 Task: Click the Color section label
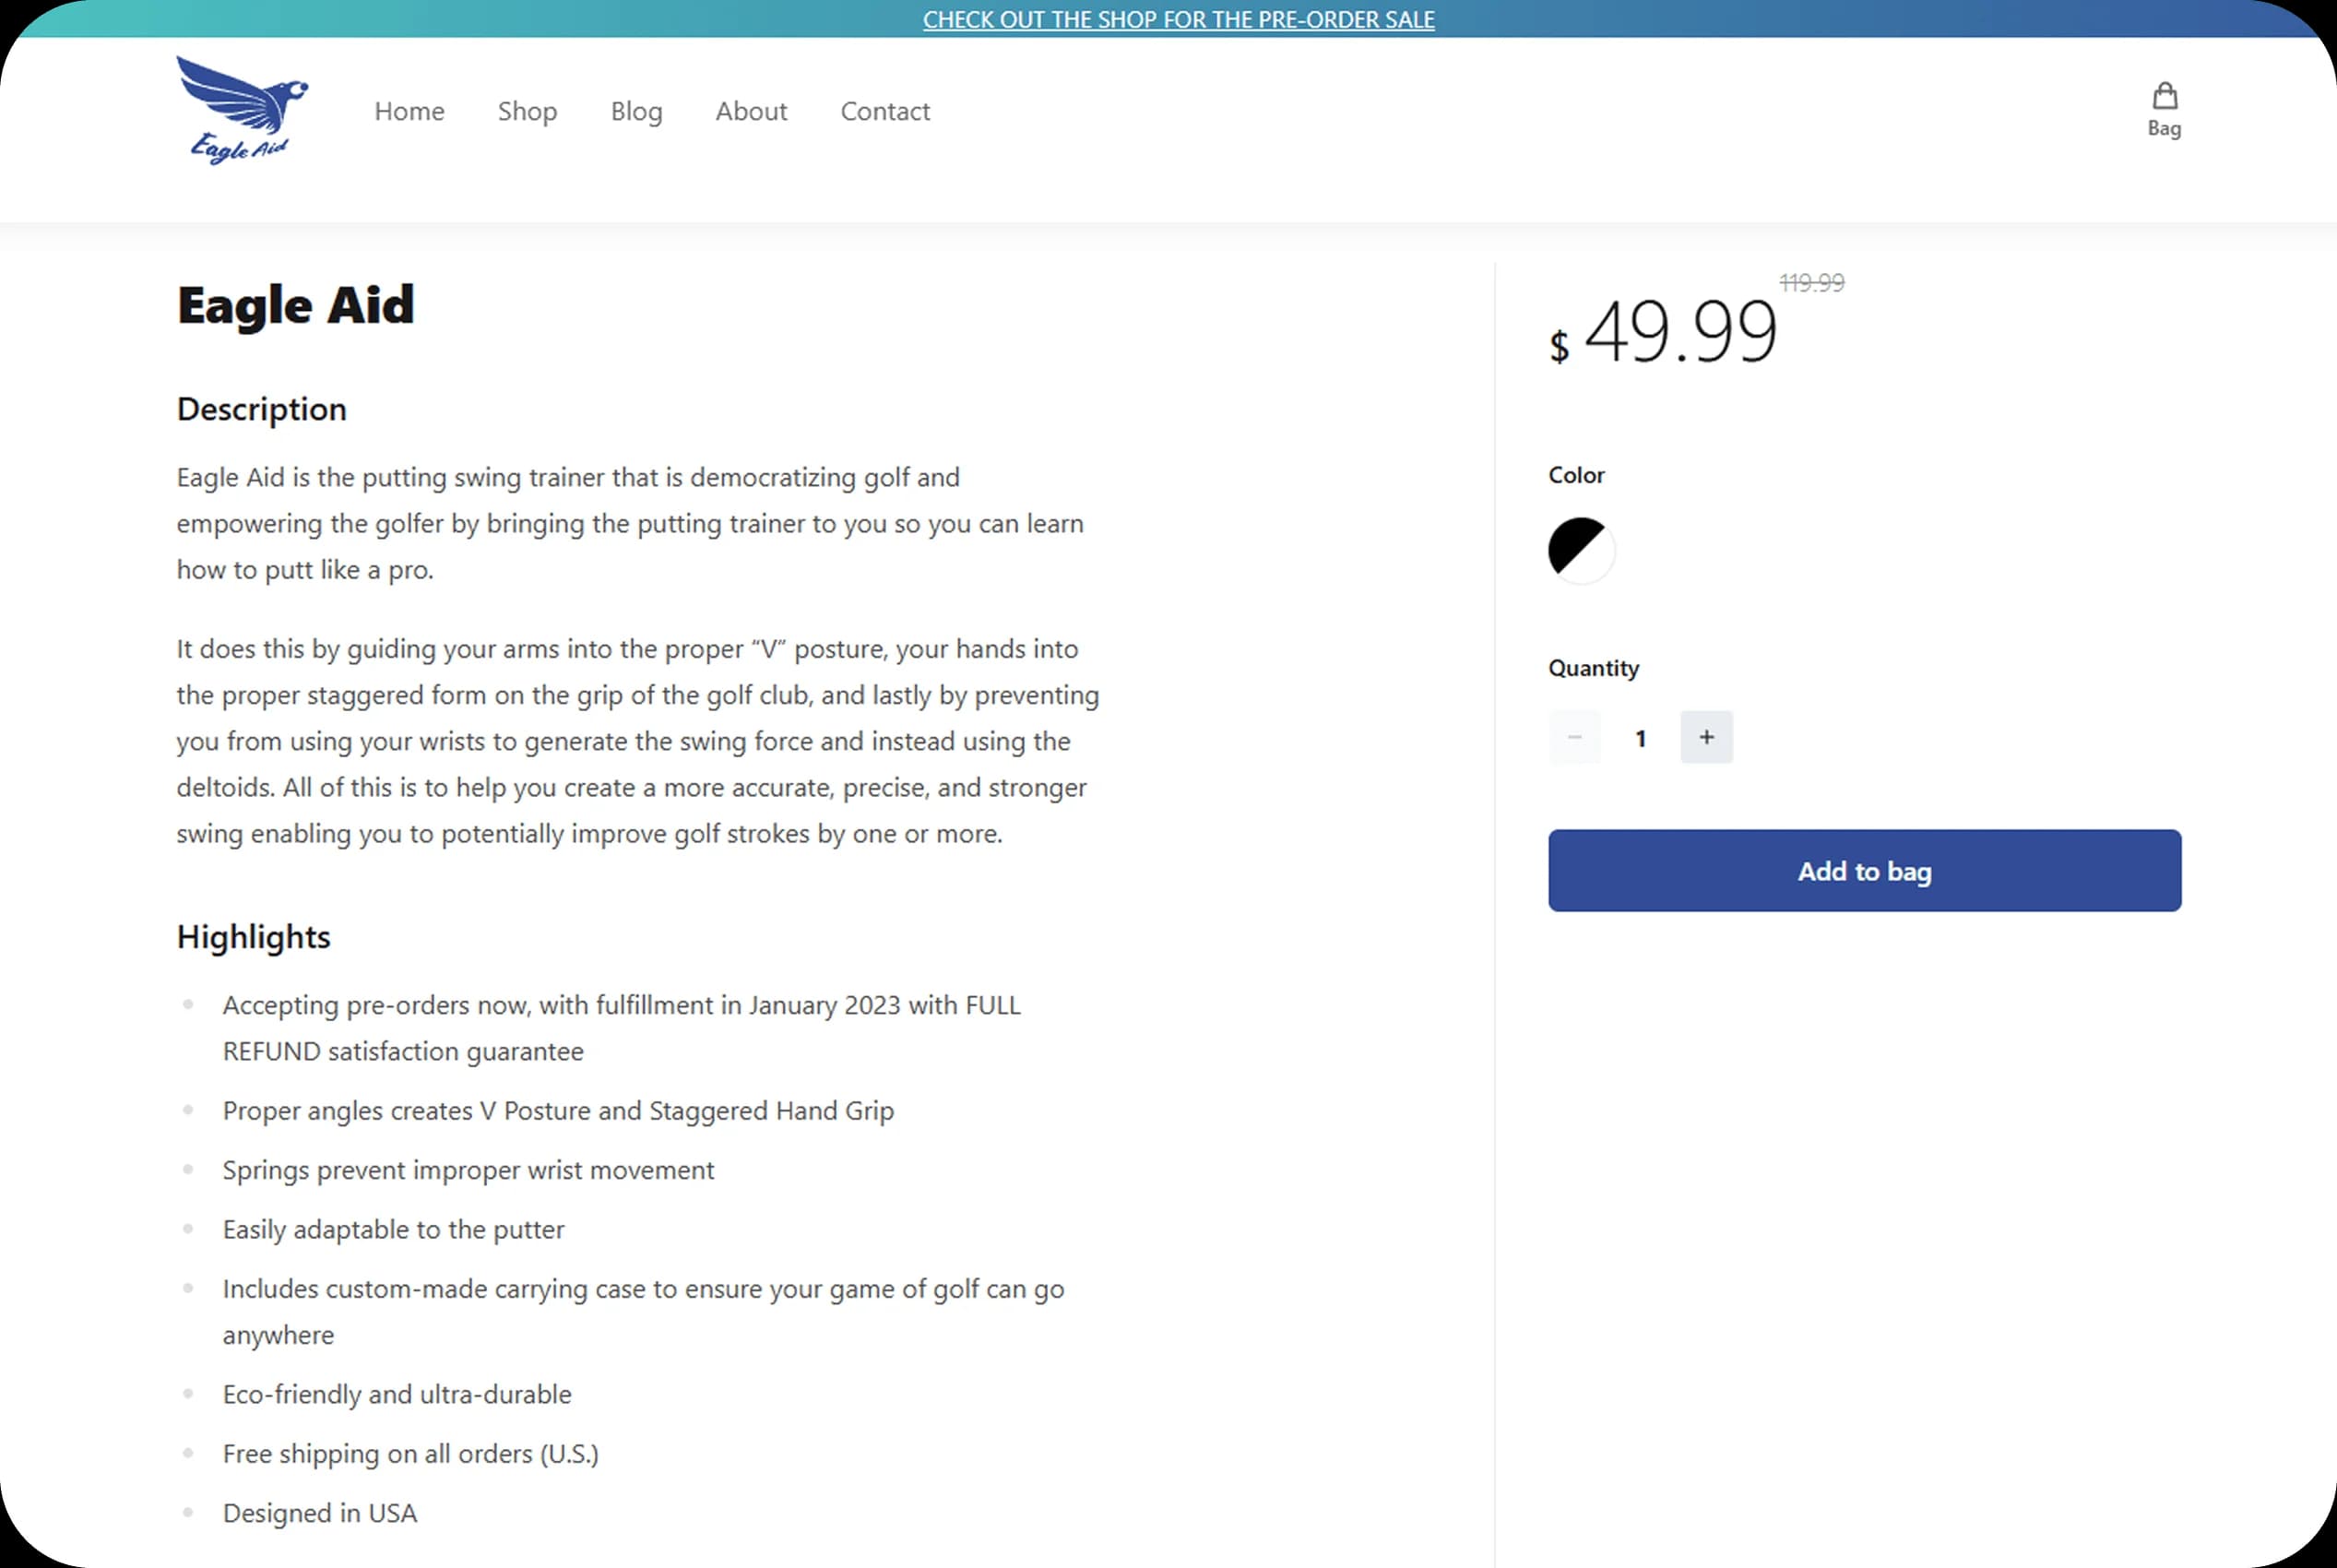point(1576,475)
